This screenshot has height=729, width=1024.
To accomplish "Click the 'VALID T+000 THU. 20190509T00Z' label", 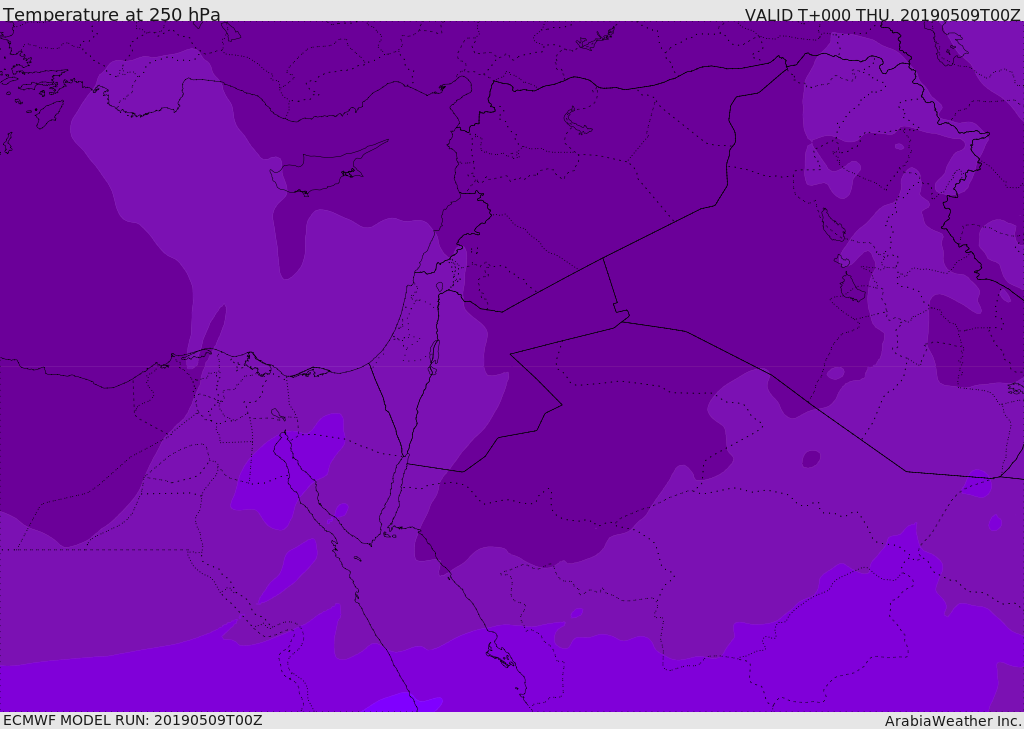I will click(882, 15).
